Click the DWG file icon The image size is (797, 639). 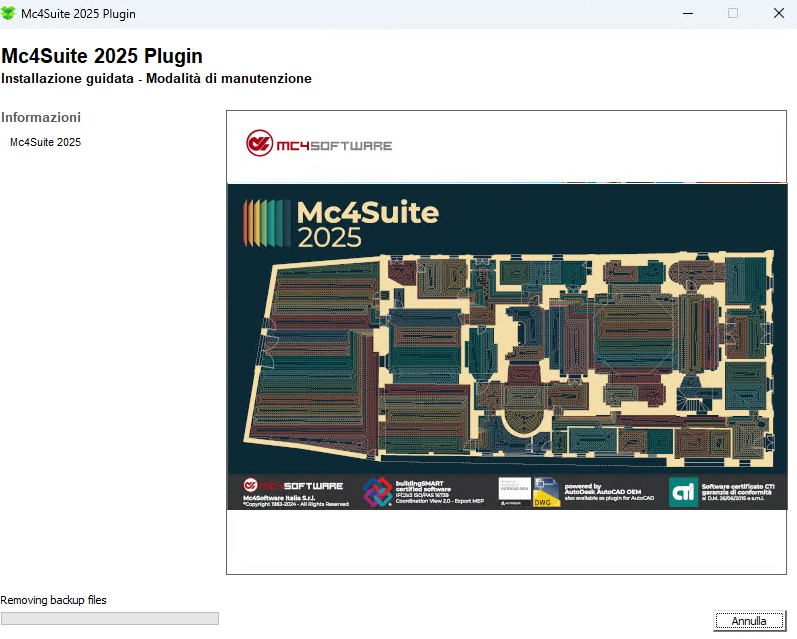point(546,494)
